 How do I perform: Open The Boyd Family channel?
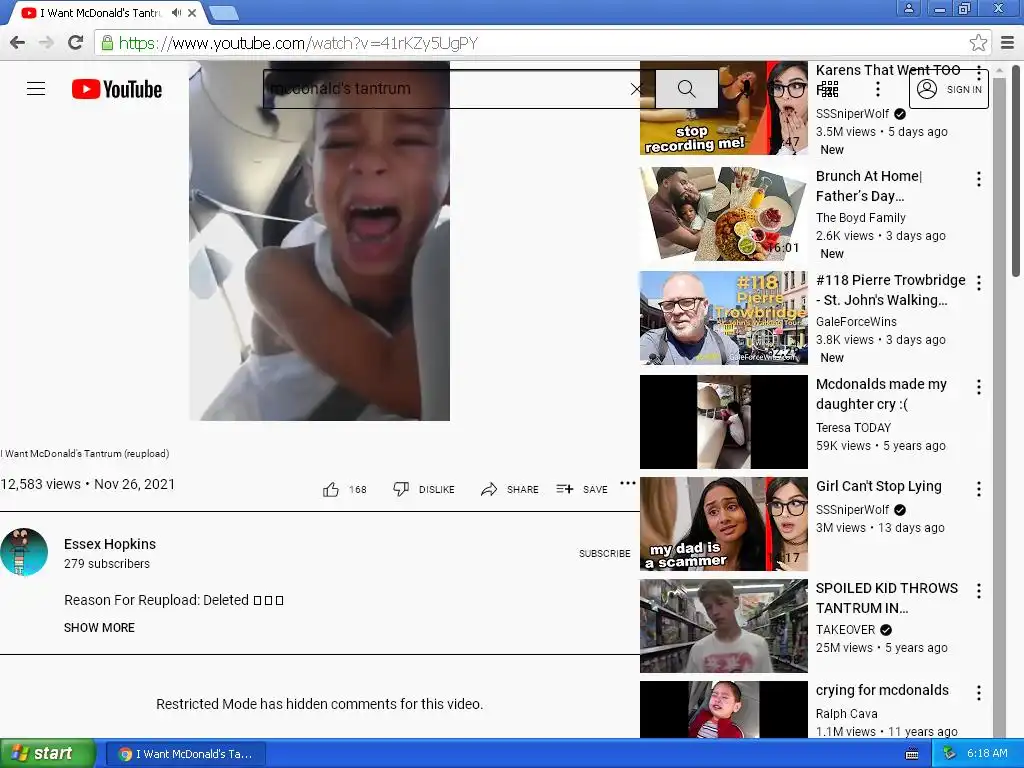861,217
